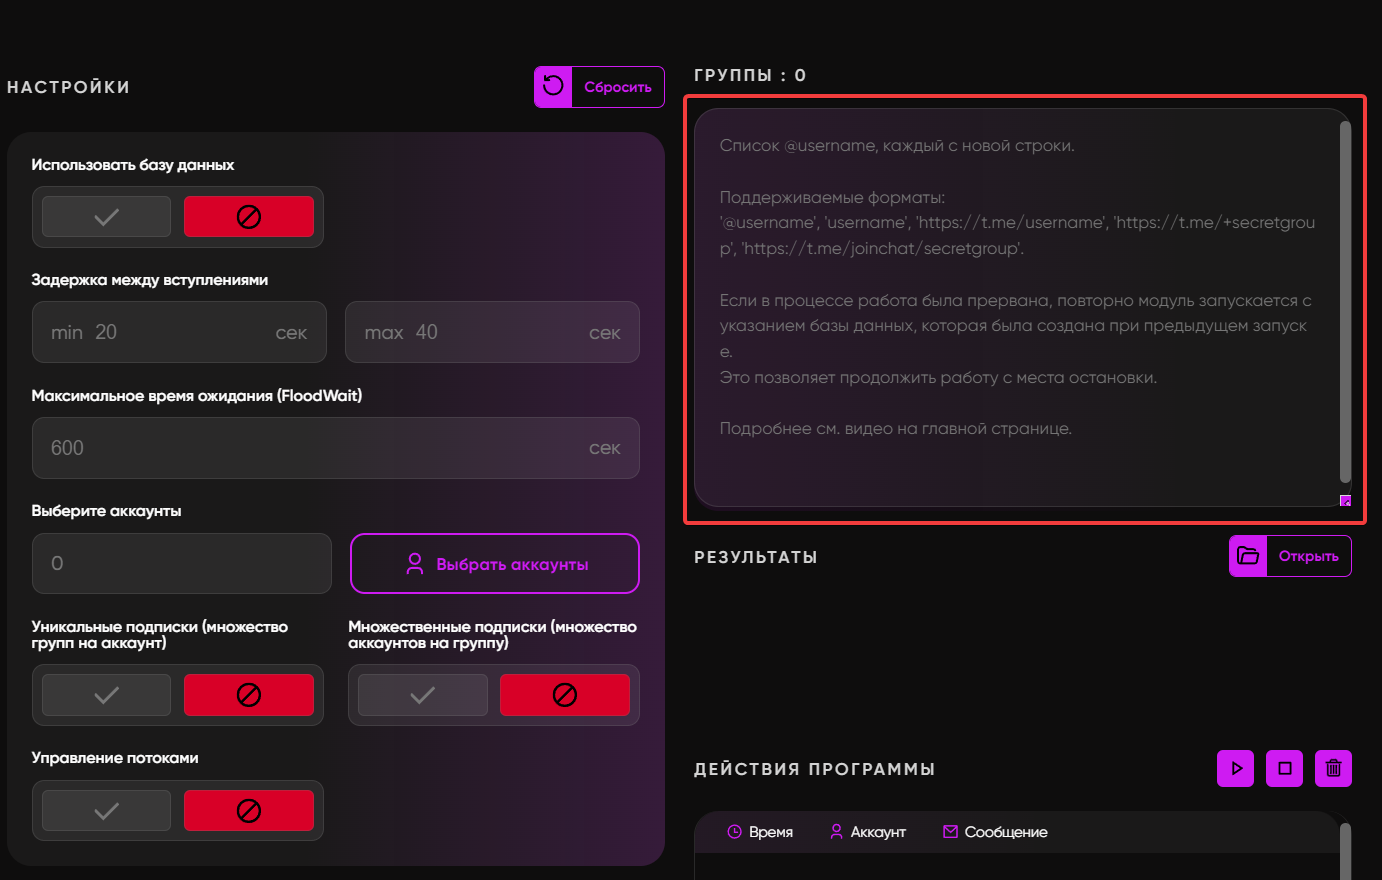1382x880 pixels.
Task: Click the Сбросить reset button label
Action: (618, 87)
